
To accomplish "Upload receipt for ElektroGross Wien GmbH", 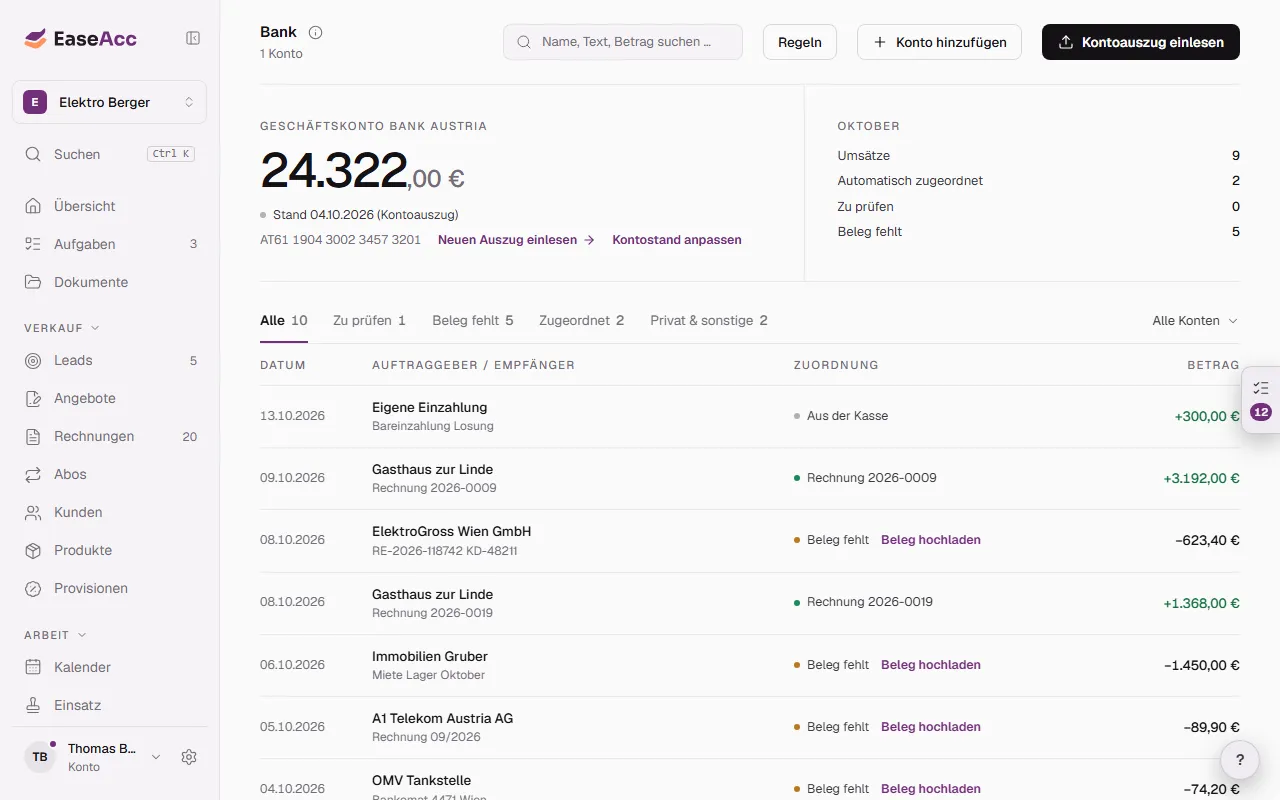I will 931,540.
